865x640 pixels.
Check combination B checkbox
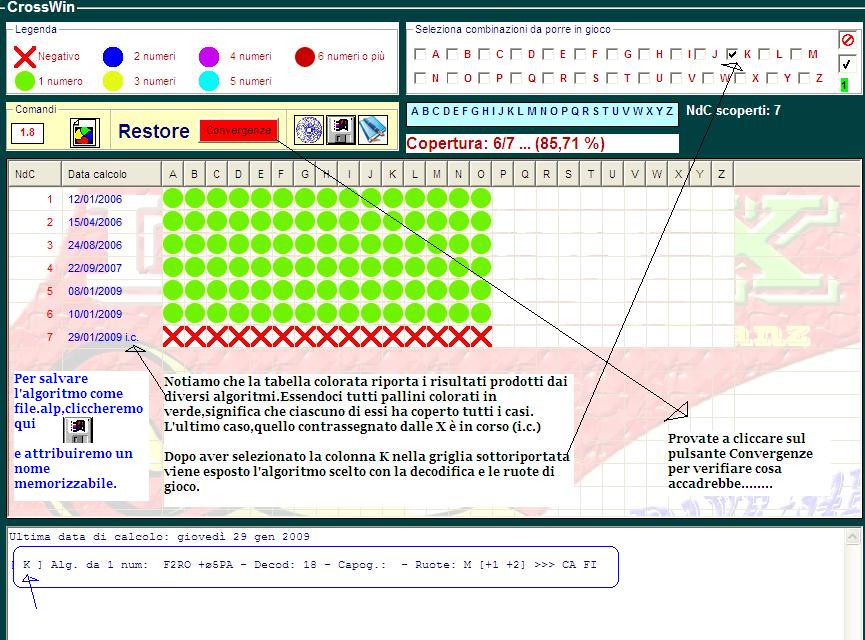point(452,54)
